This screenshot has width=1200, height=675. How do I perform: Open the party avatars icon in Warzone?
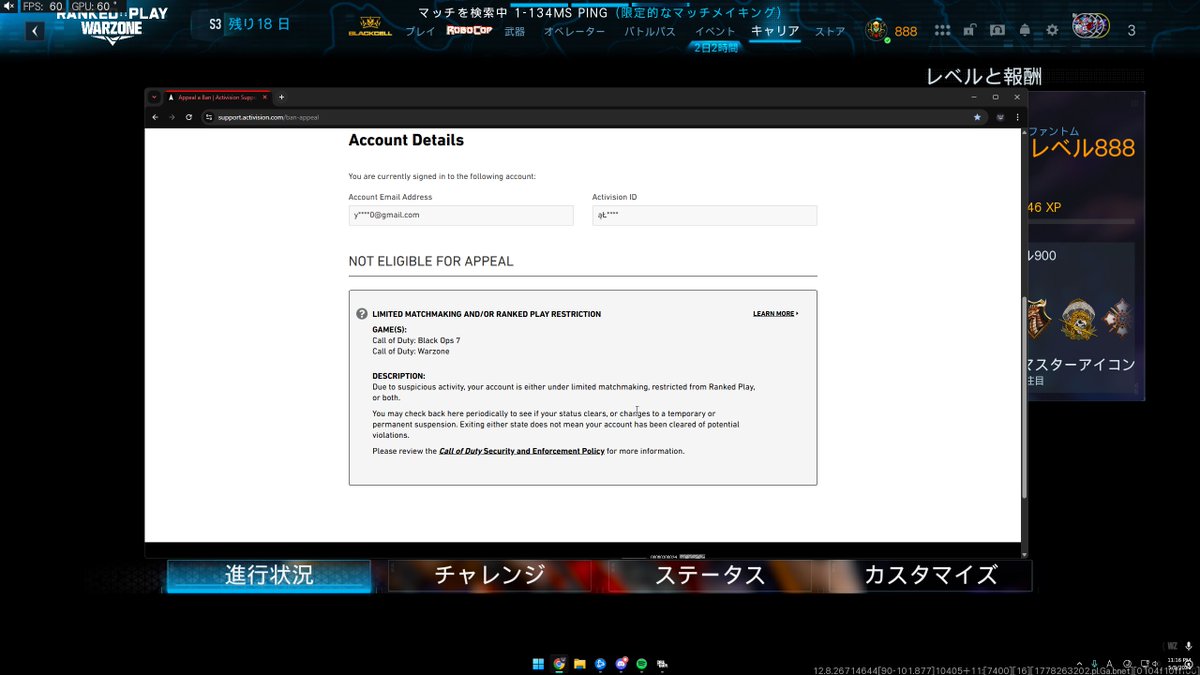pos(1090,26)
